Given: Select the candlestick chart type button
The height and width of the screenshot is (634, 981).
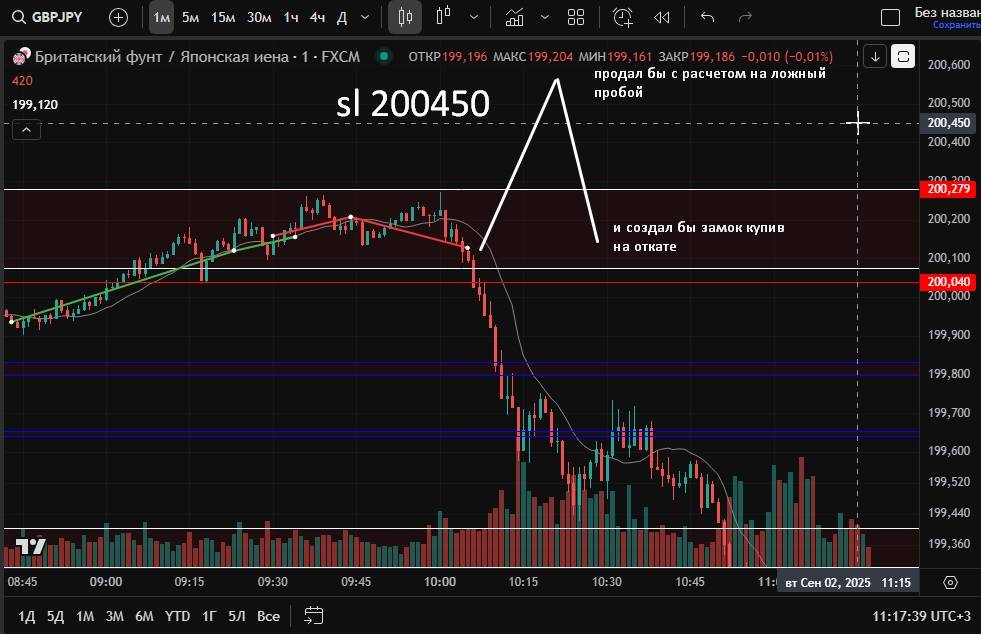Looking at the screenshot, I should click(x=405, y=17).
